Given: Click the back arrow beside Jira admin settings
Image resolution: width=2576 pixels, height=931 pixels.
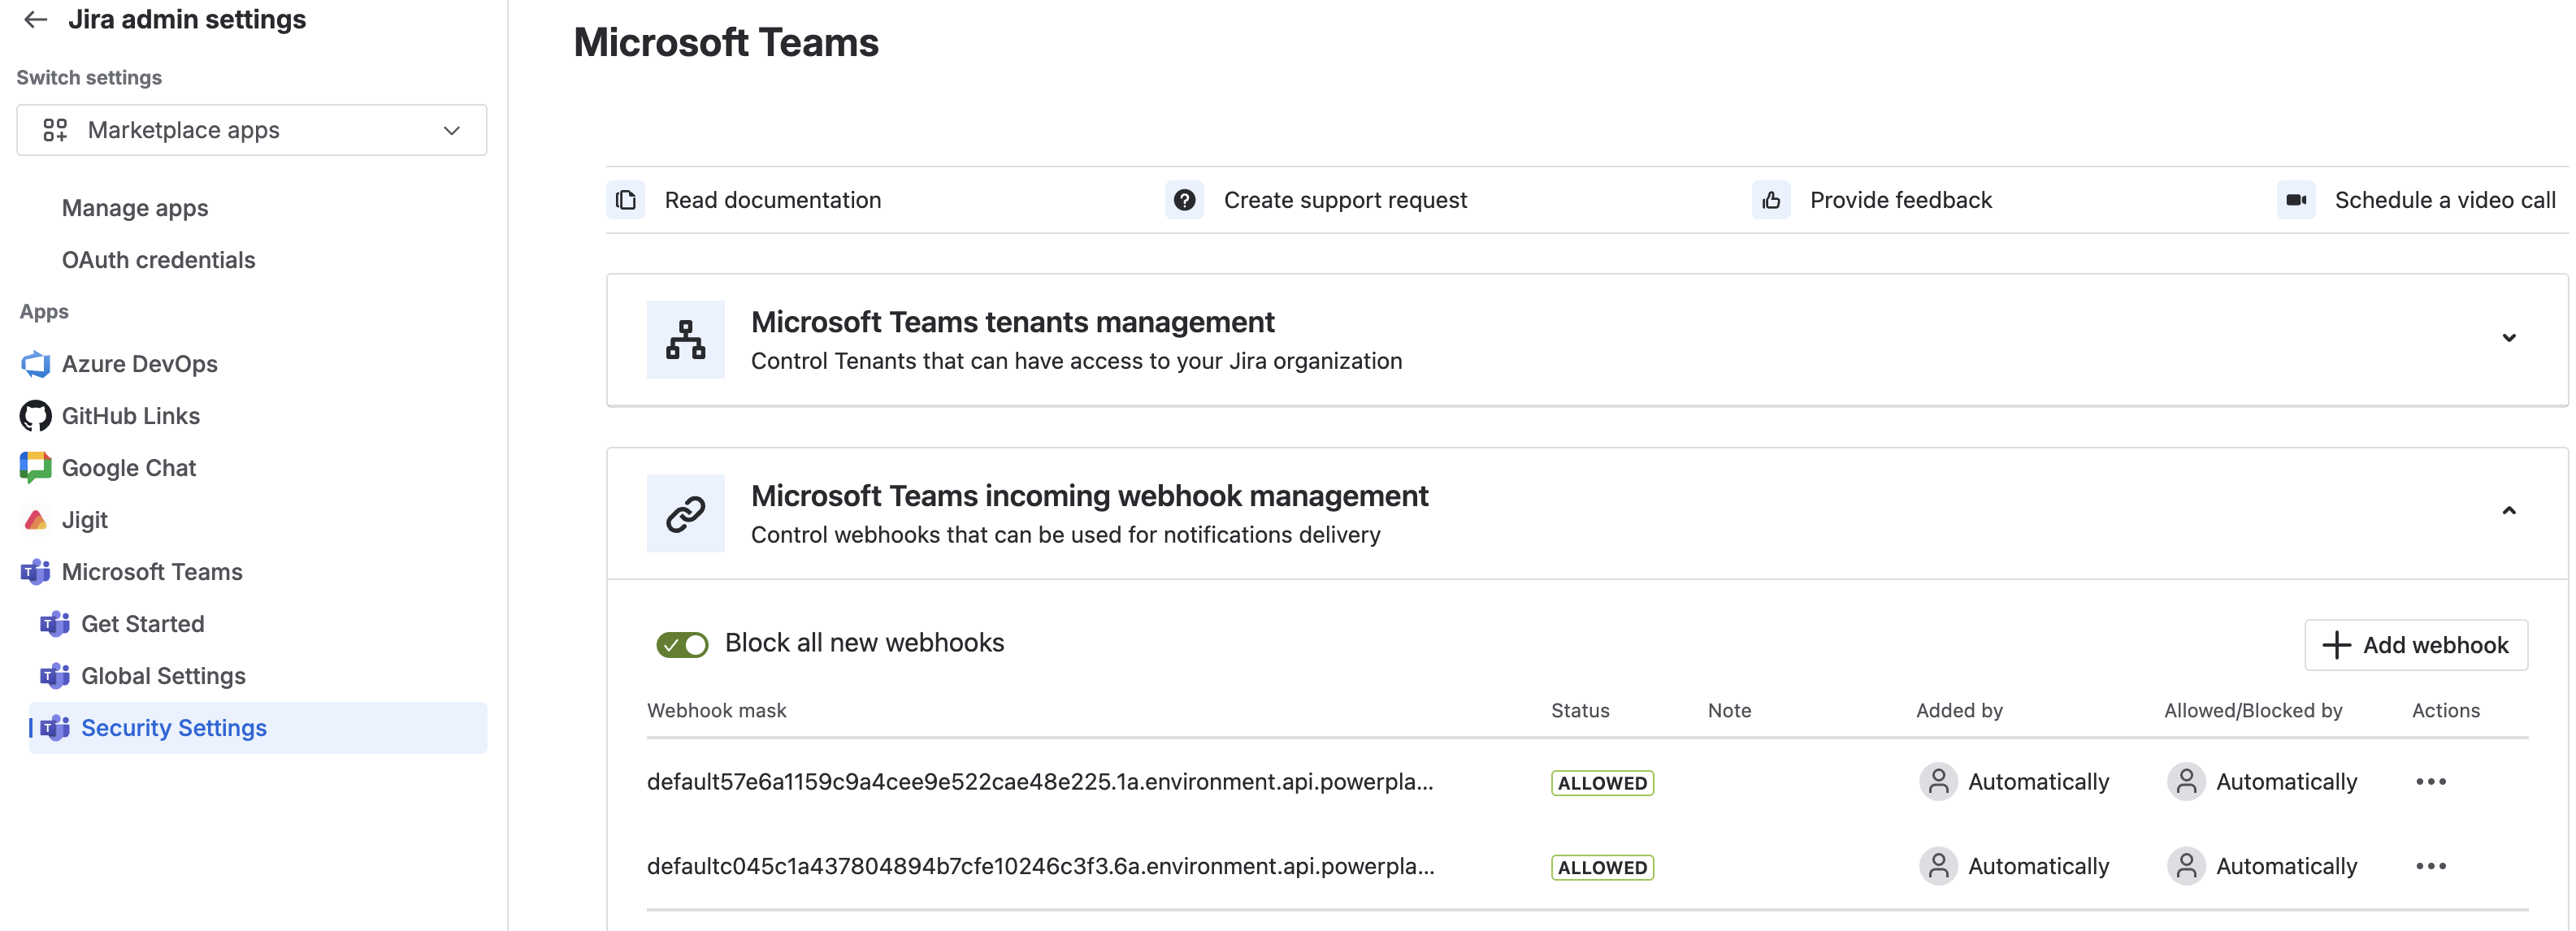Looking at the screenshot, I should [x=36, y=19].
